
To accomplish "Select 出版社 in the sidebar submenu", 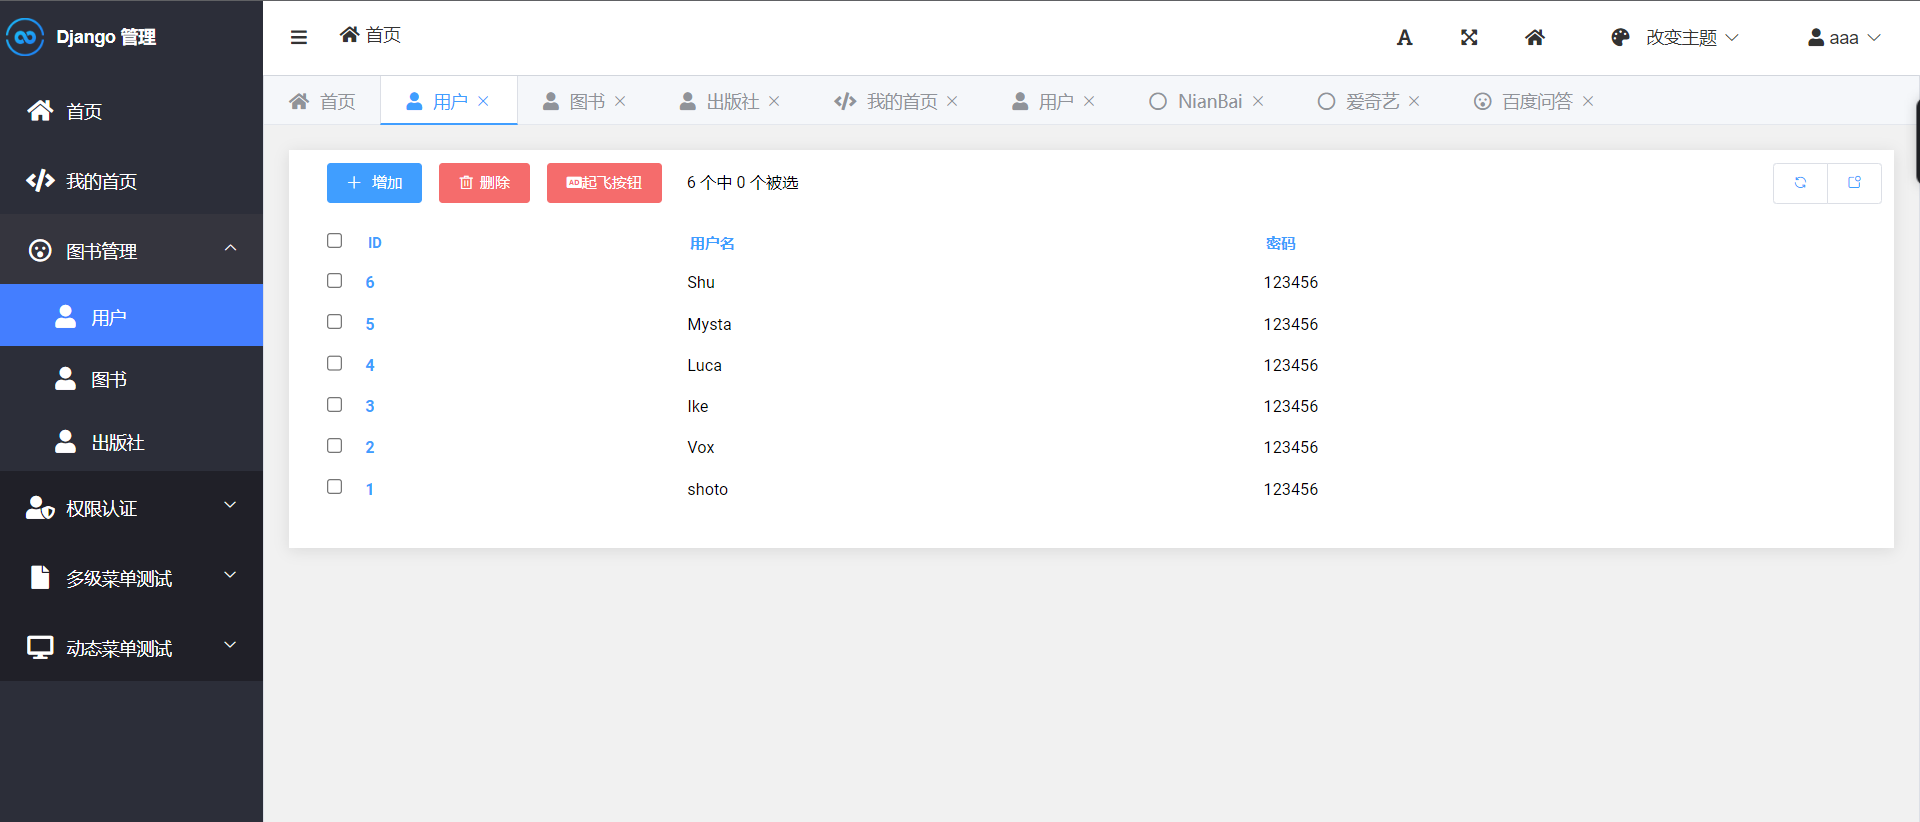I will click(131, 442).
